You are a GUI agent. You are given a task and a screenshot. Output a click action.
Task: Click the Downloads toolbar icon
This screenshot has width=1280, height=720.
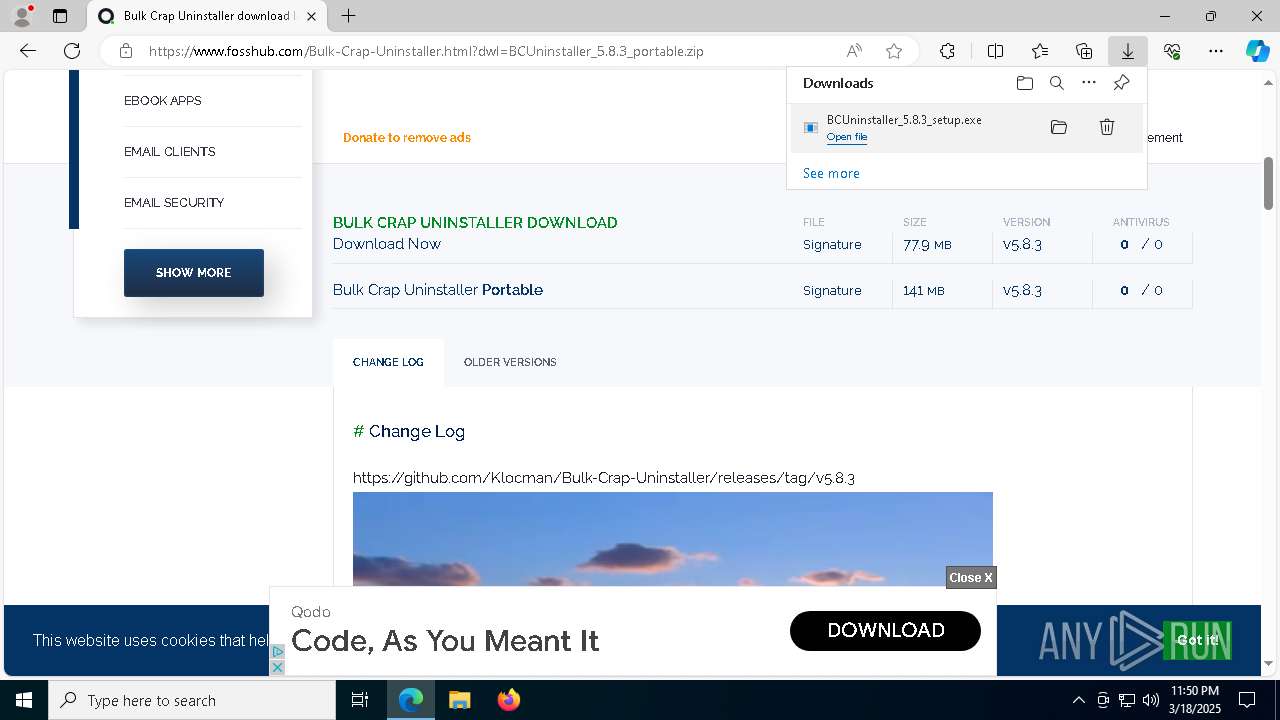1128,51
